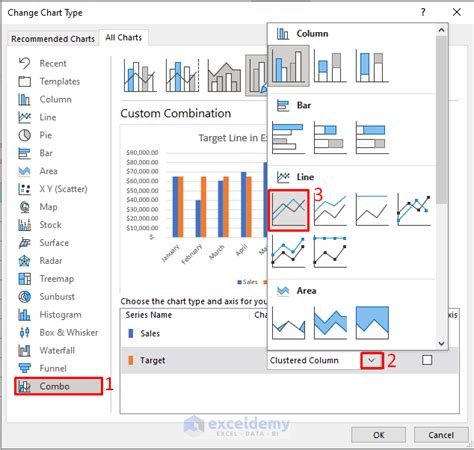Screen dimensions: 474x450
Task: Select the Combo chart category
Action: tap(58, 386)
